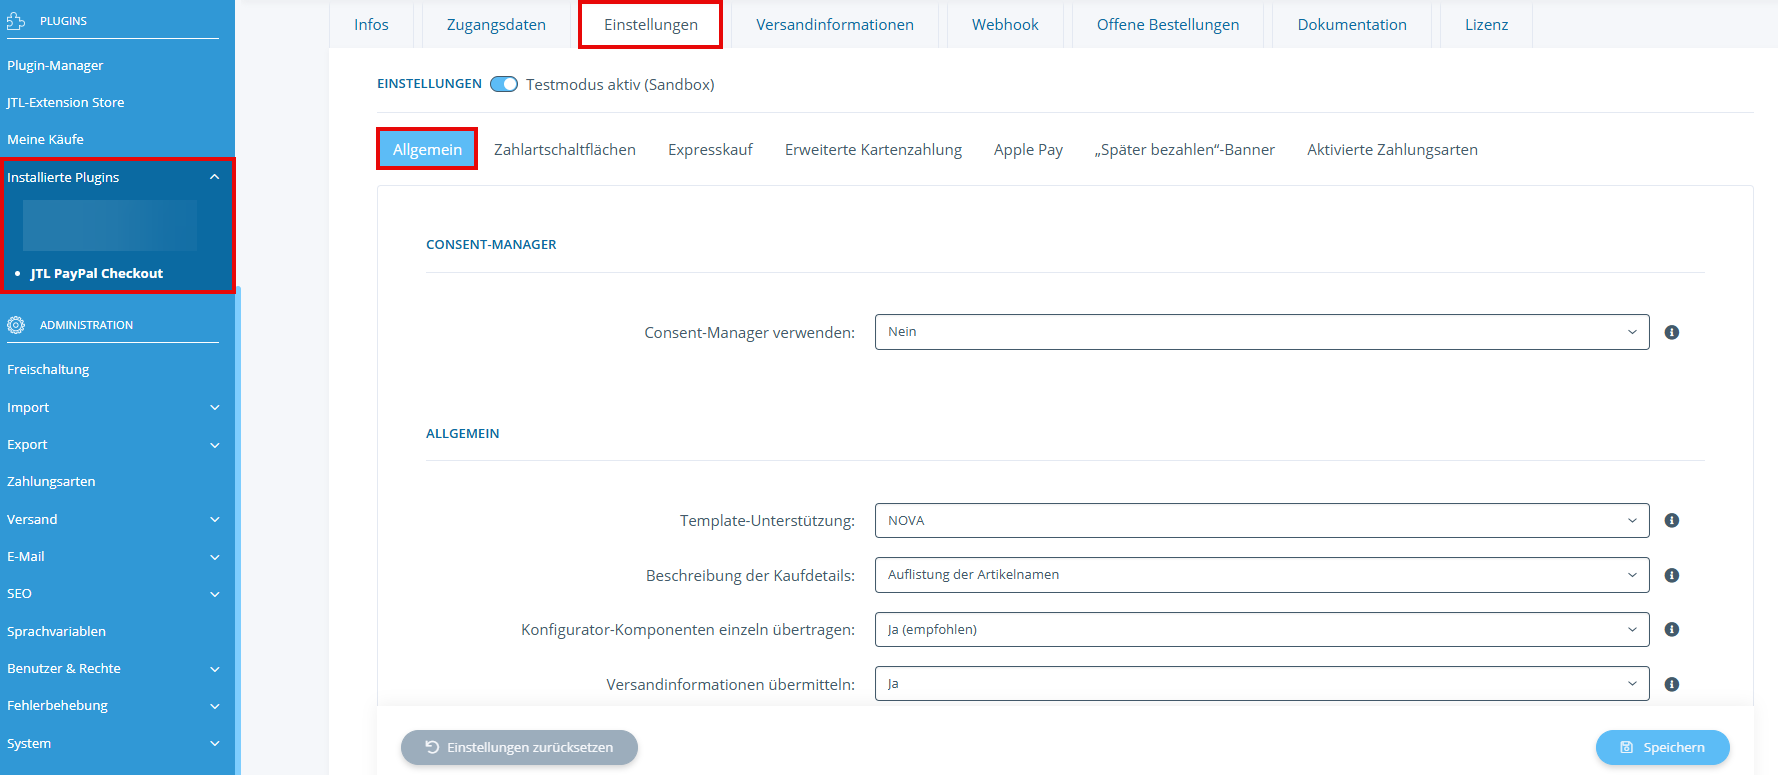Image resolution: width=1778 pixels, height=775 pixels.
Task: Open JTL-Extension Store in sidebar
Action: [x=66, y=102]
